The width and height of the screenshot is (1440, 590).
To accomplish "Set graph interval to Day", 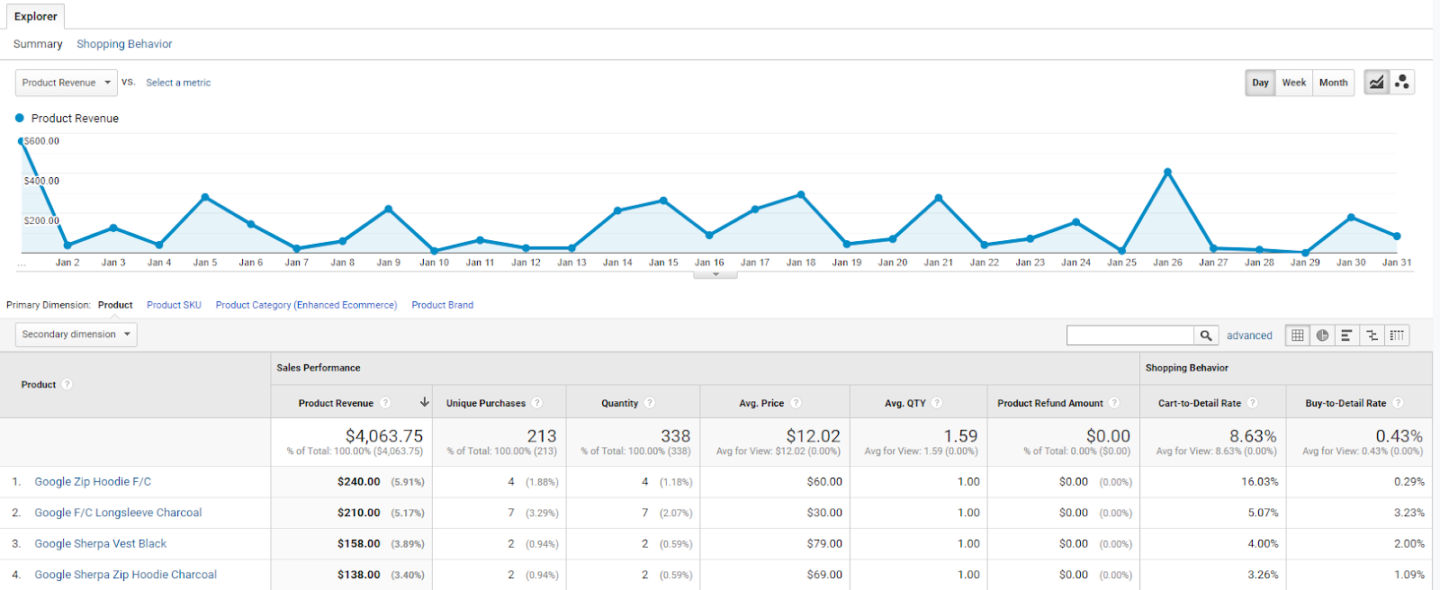I will pos(1260,83).
